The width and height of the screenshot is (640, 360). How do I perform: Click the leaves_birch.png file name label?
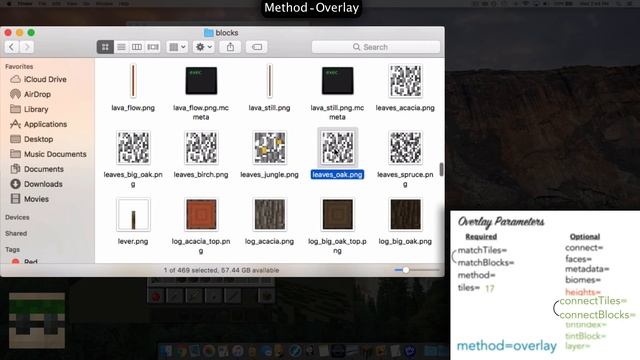pyautogui.click(x=201, y=175)
